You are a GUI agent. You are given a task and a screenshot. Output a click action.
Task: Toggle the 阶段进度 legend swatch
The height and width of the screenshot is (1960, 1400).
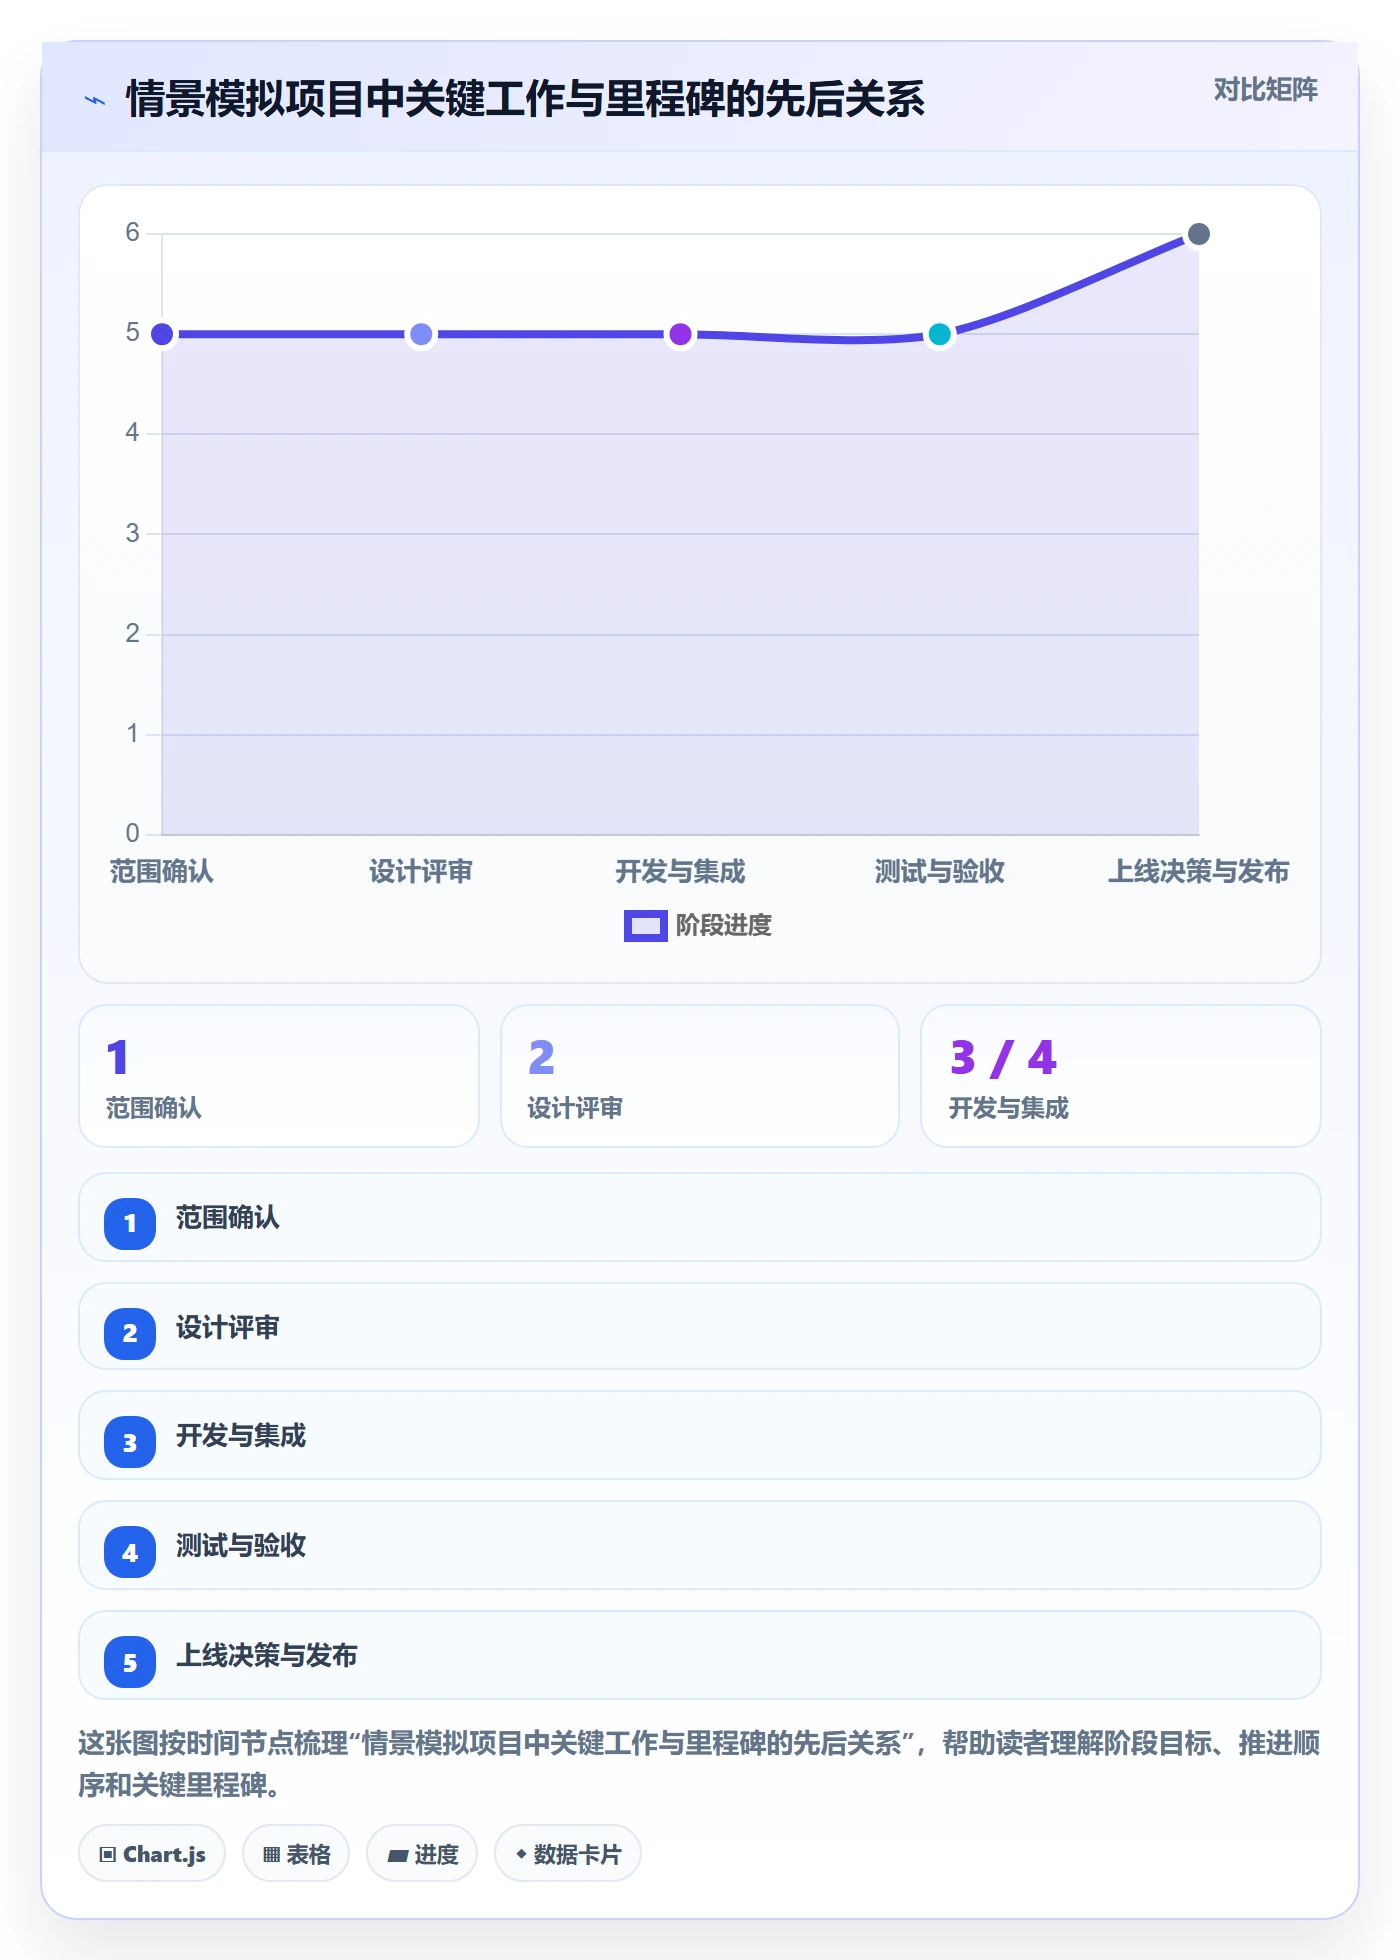(x=645, y=926)
